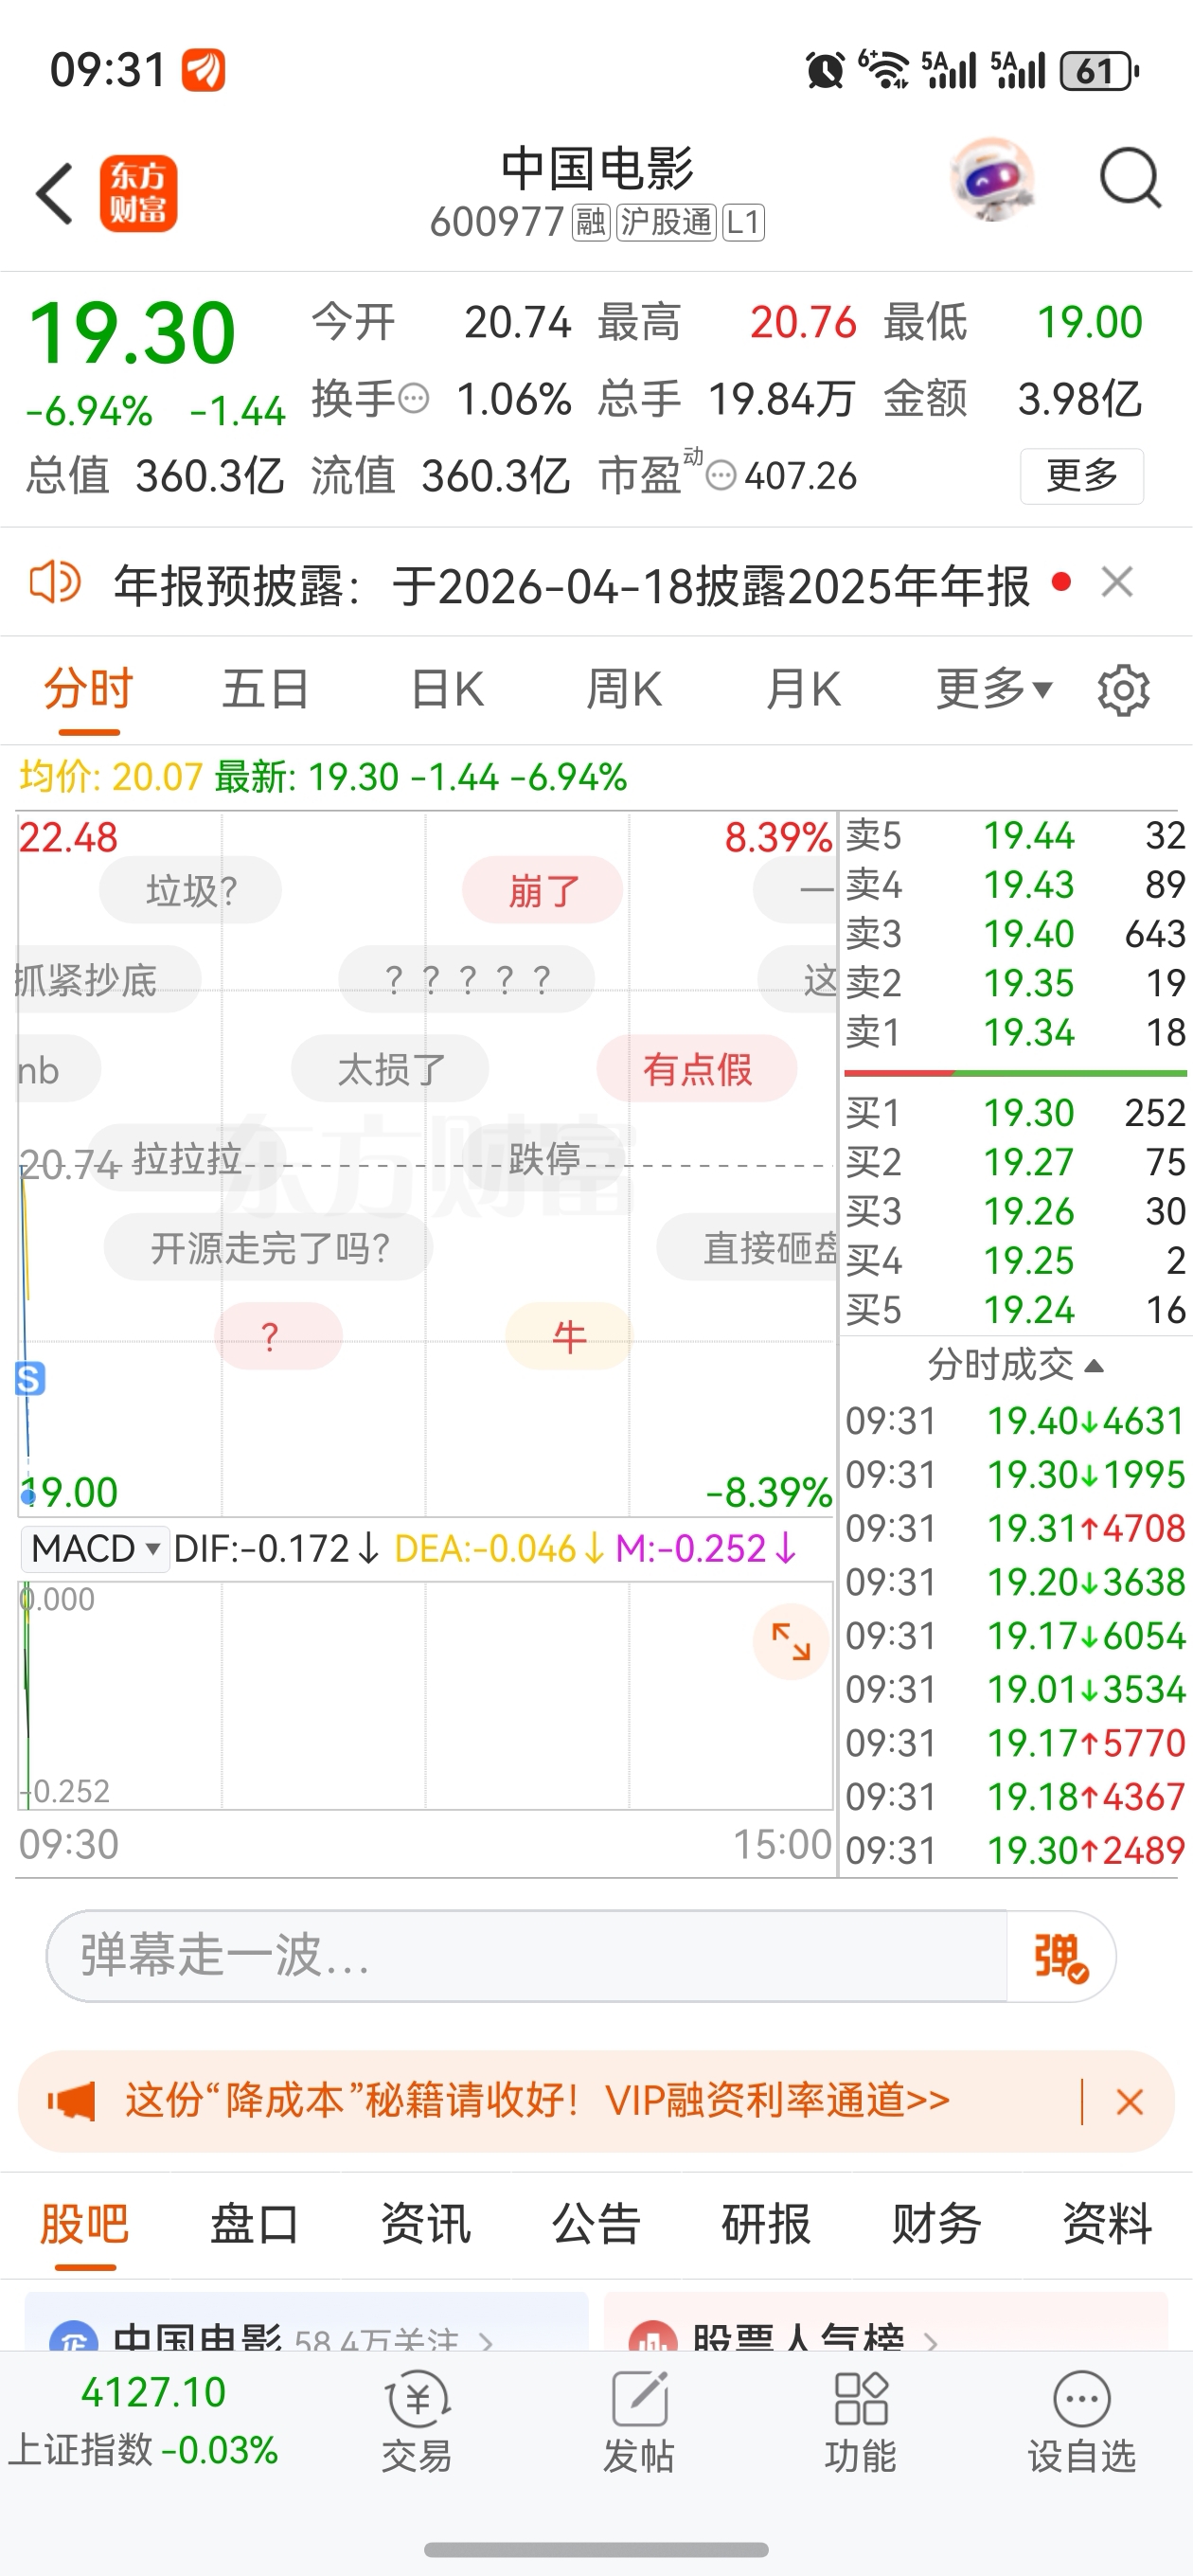Screen dimensions: 1193x2576
Task: Tap the 弹幕走一波 input field
Action: [526, 1956]
